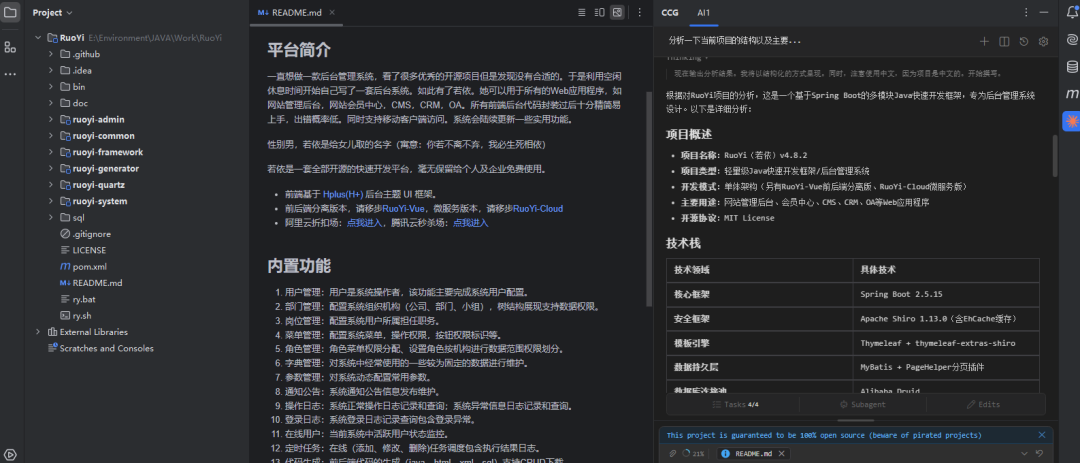The image size is (1080, 463).
Task: Expand External Libraries node
Action: [39, 332]
